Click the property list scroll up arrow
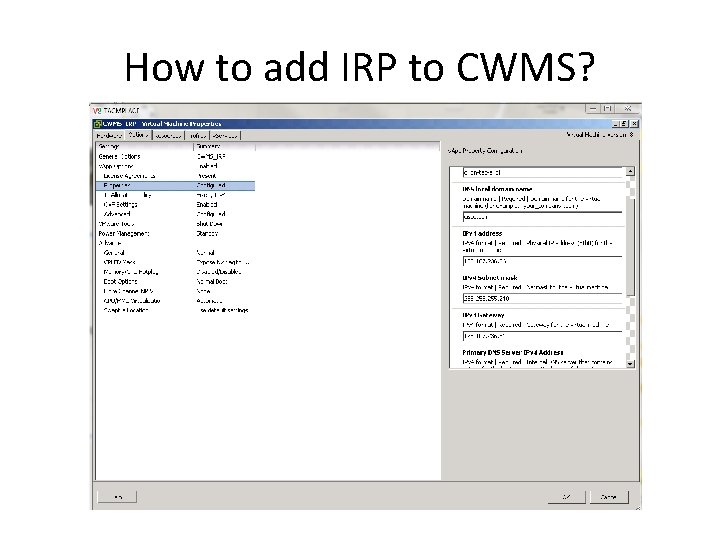 pos(630,171)
